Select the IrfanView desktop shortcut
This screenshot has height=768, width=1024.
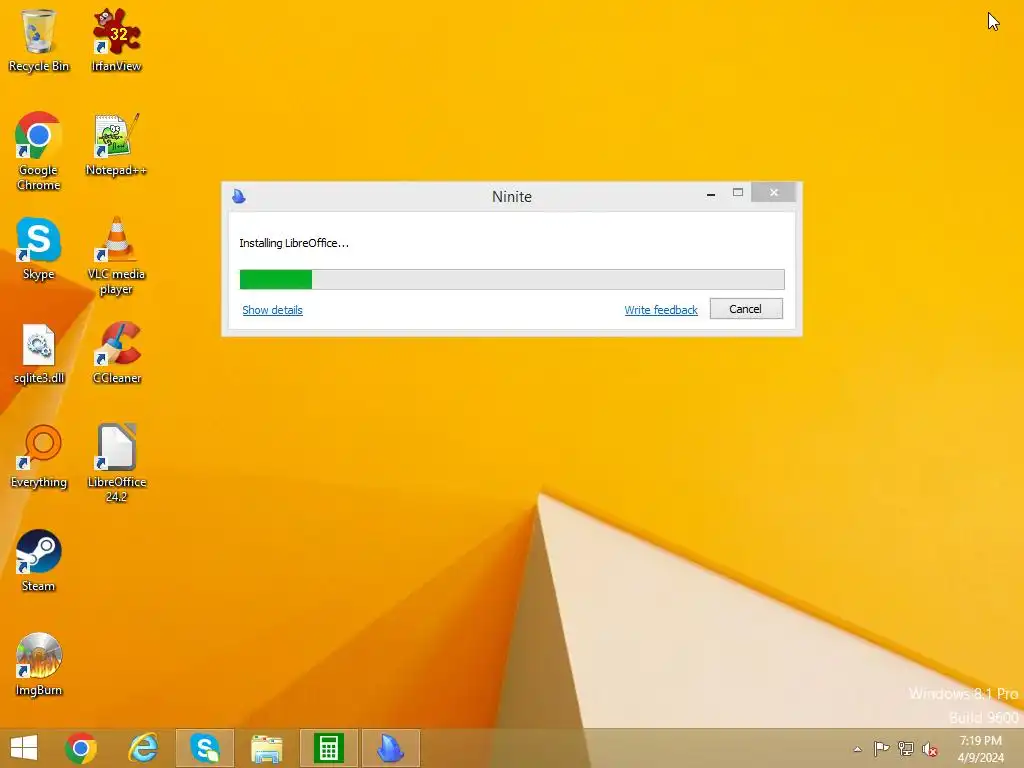116,40
